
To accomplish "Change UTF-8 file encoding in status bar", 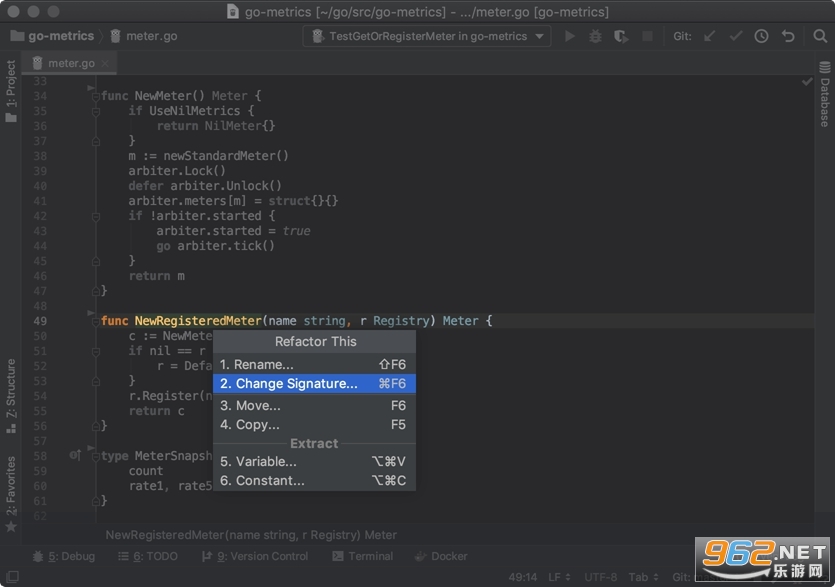I will pos(600,577).
